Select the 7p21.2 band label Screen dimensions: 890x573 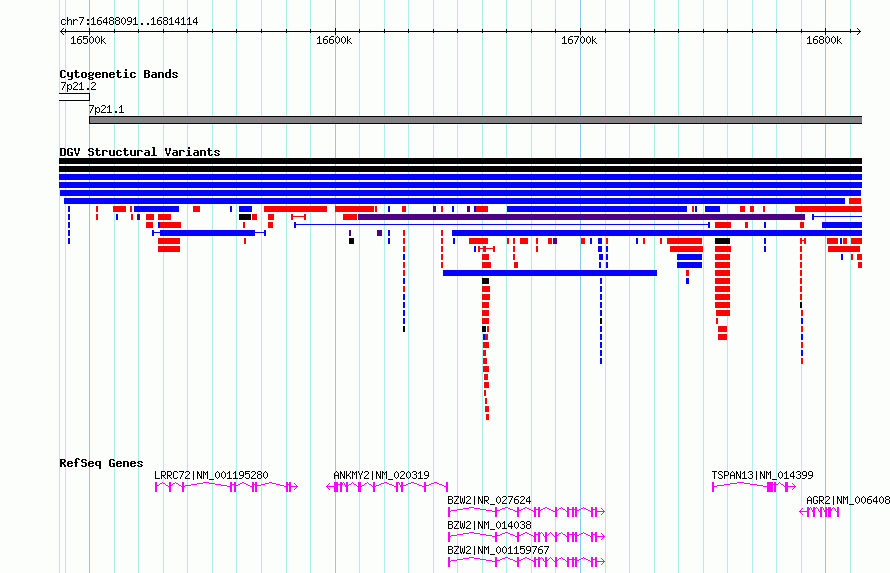[x=78, y=86]
